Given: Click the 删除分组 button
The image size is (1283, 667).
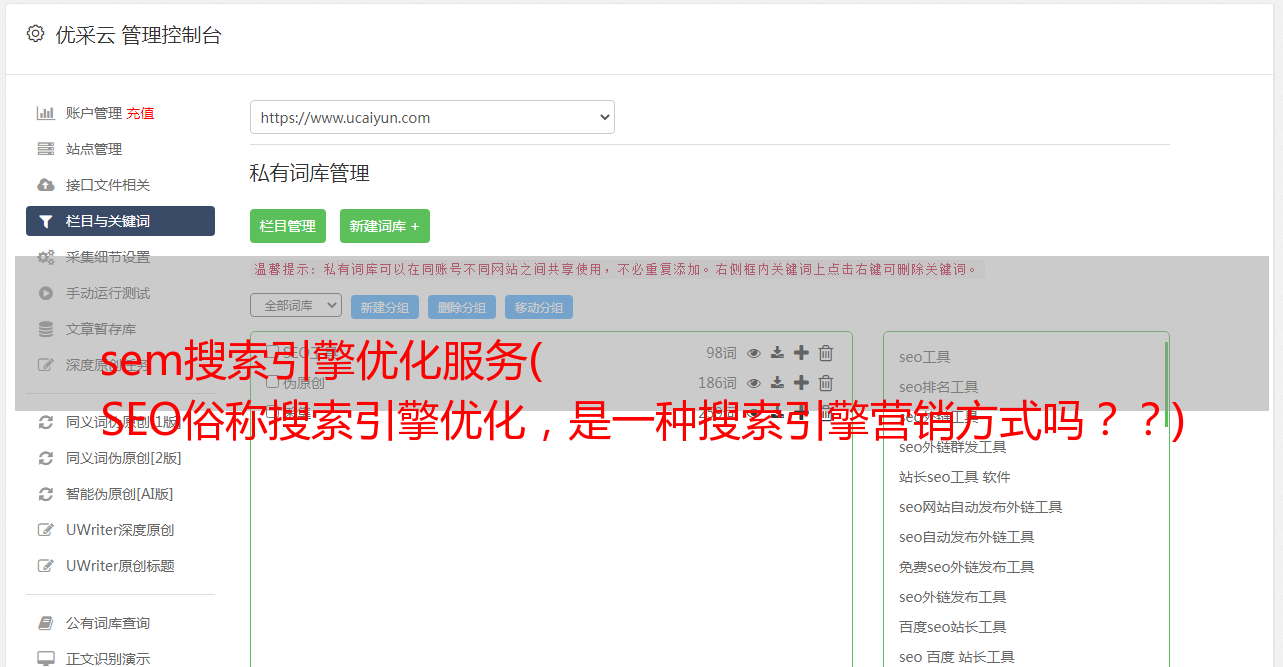Looking at the screenshot, I should pyautogui.click(x=462, y=307).
